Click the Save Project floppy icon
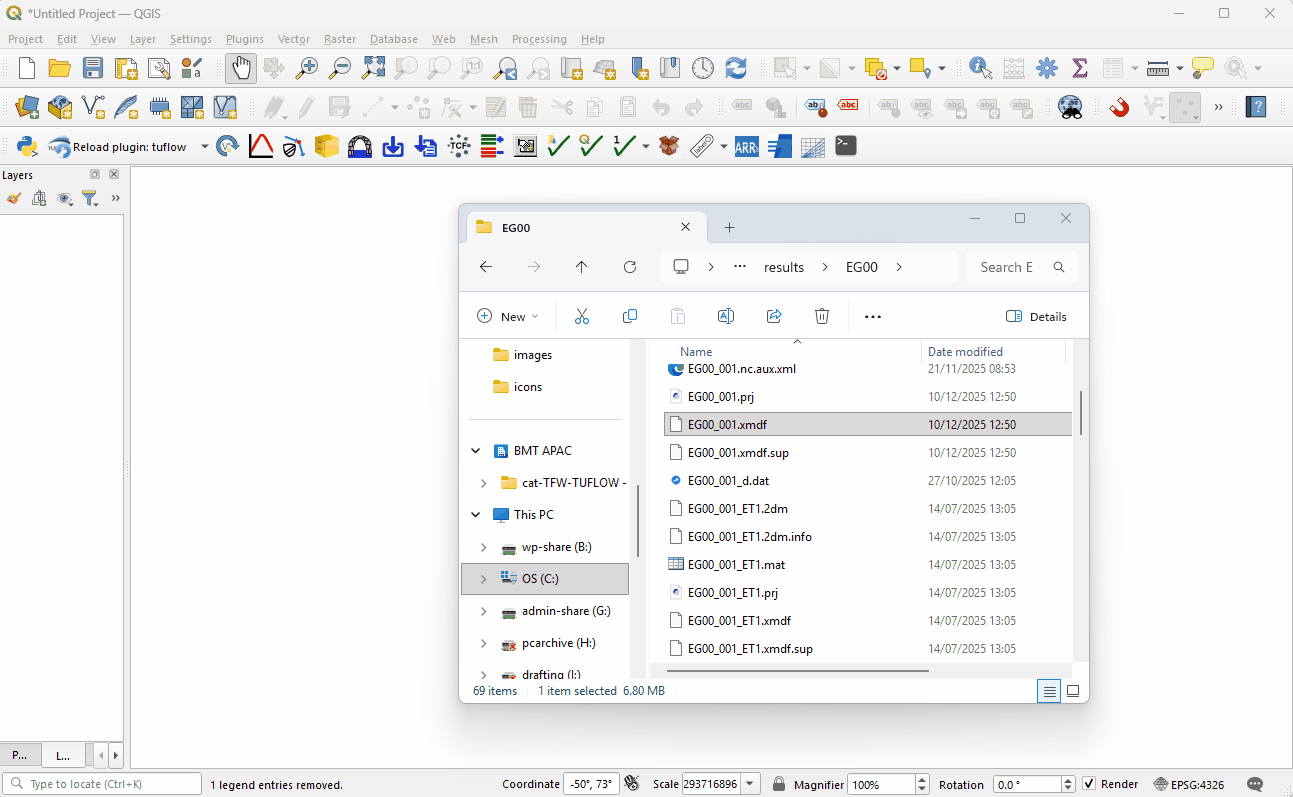Image resolution: width=1293 pixels, height=797 pixels. click(x=93, y=68)
